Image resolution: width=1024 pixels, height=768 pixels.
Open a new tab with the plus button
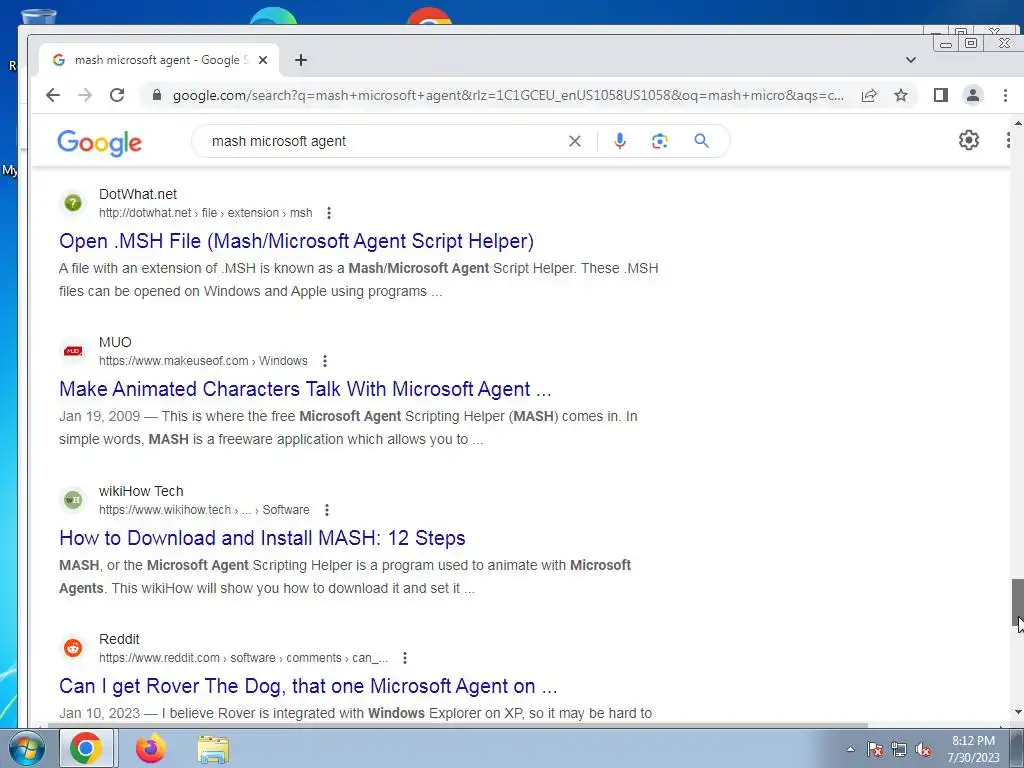coord(300,60)
